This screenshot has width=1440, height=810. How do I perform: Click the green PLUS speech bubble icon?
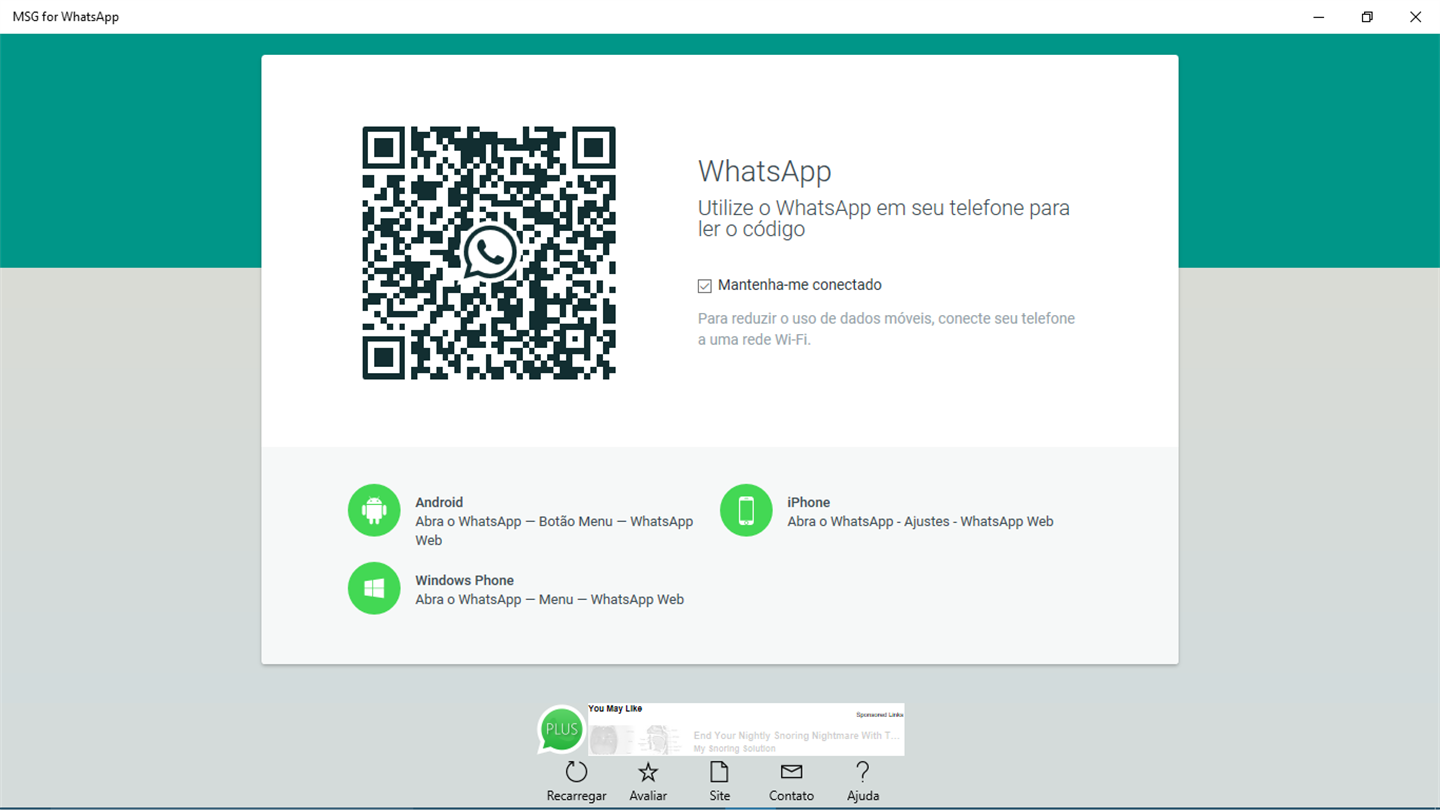click(x=561, y=729)
